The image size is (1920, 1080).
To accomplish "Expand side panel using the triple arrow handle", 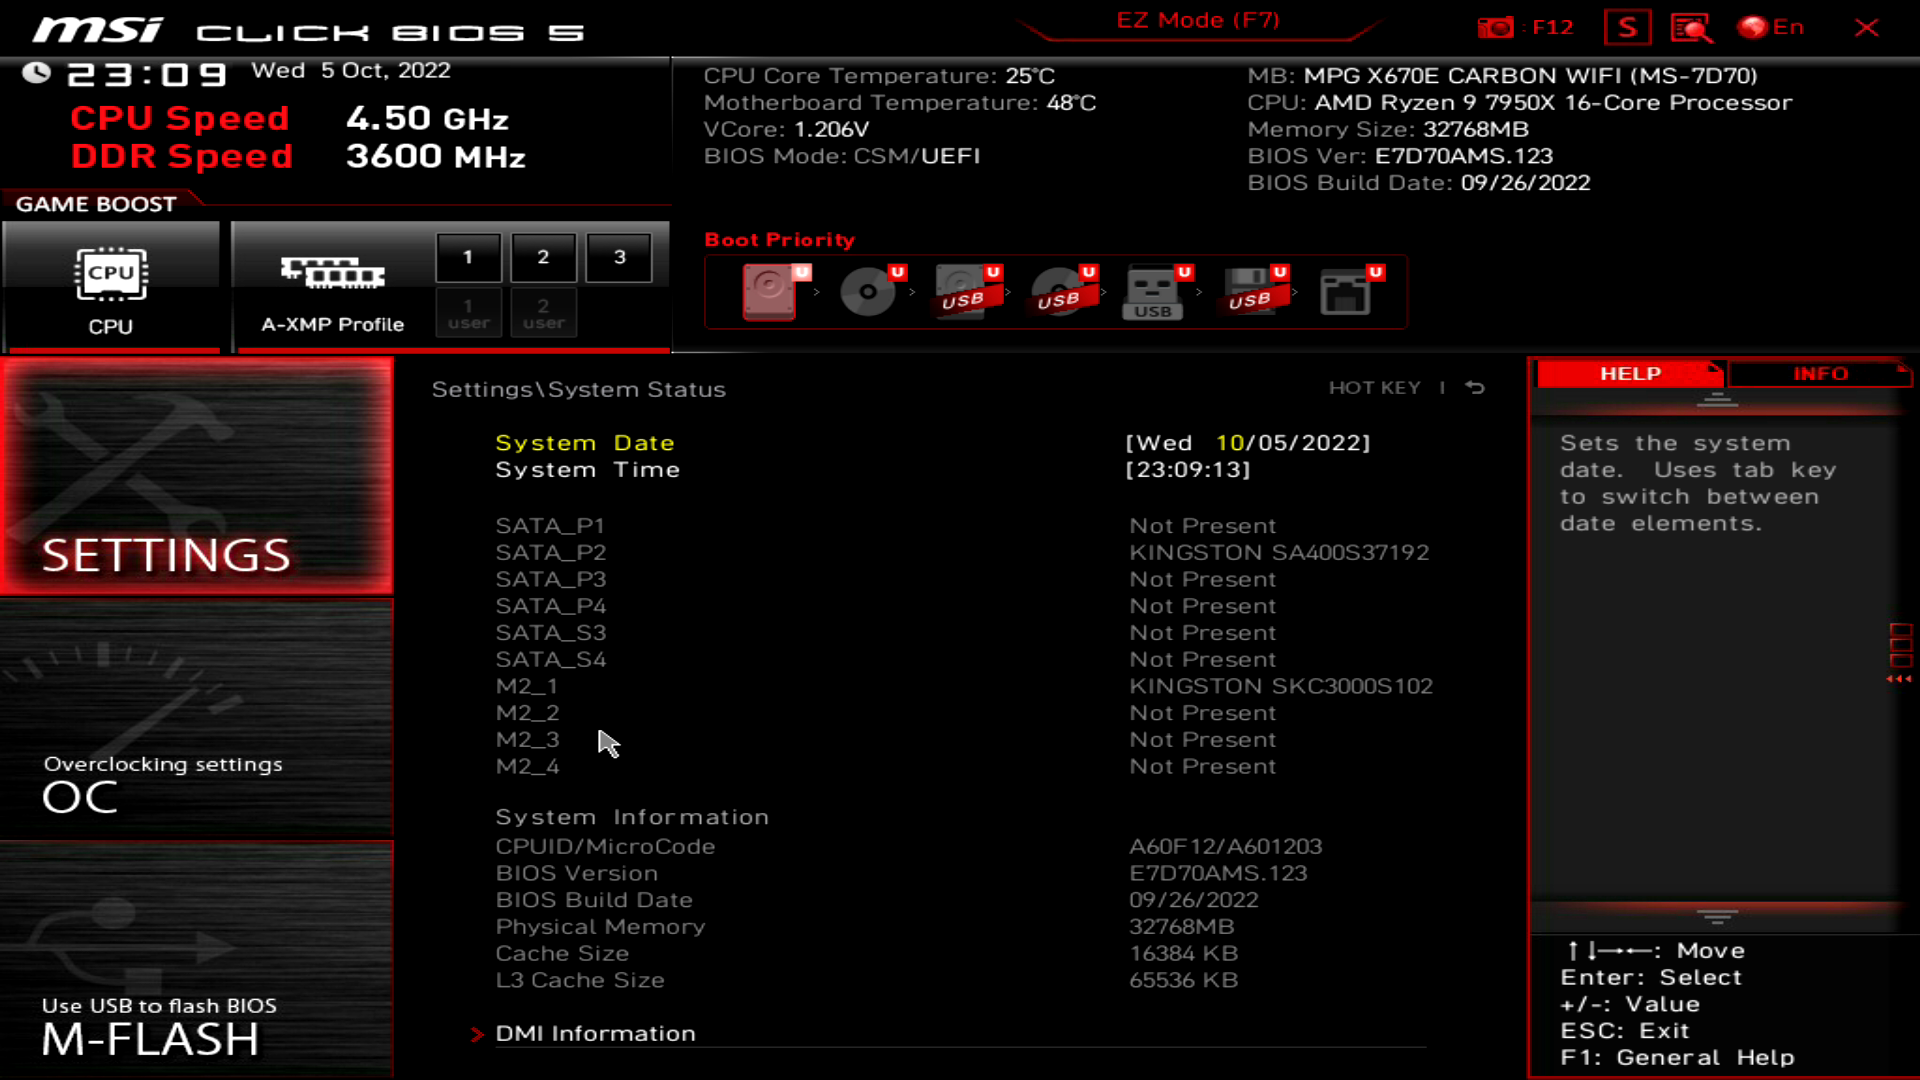I will pyautogui.click(x=1899, y=679).
